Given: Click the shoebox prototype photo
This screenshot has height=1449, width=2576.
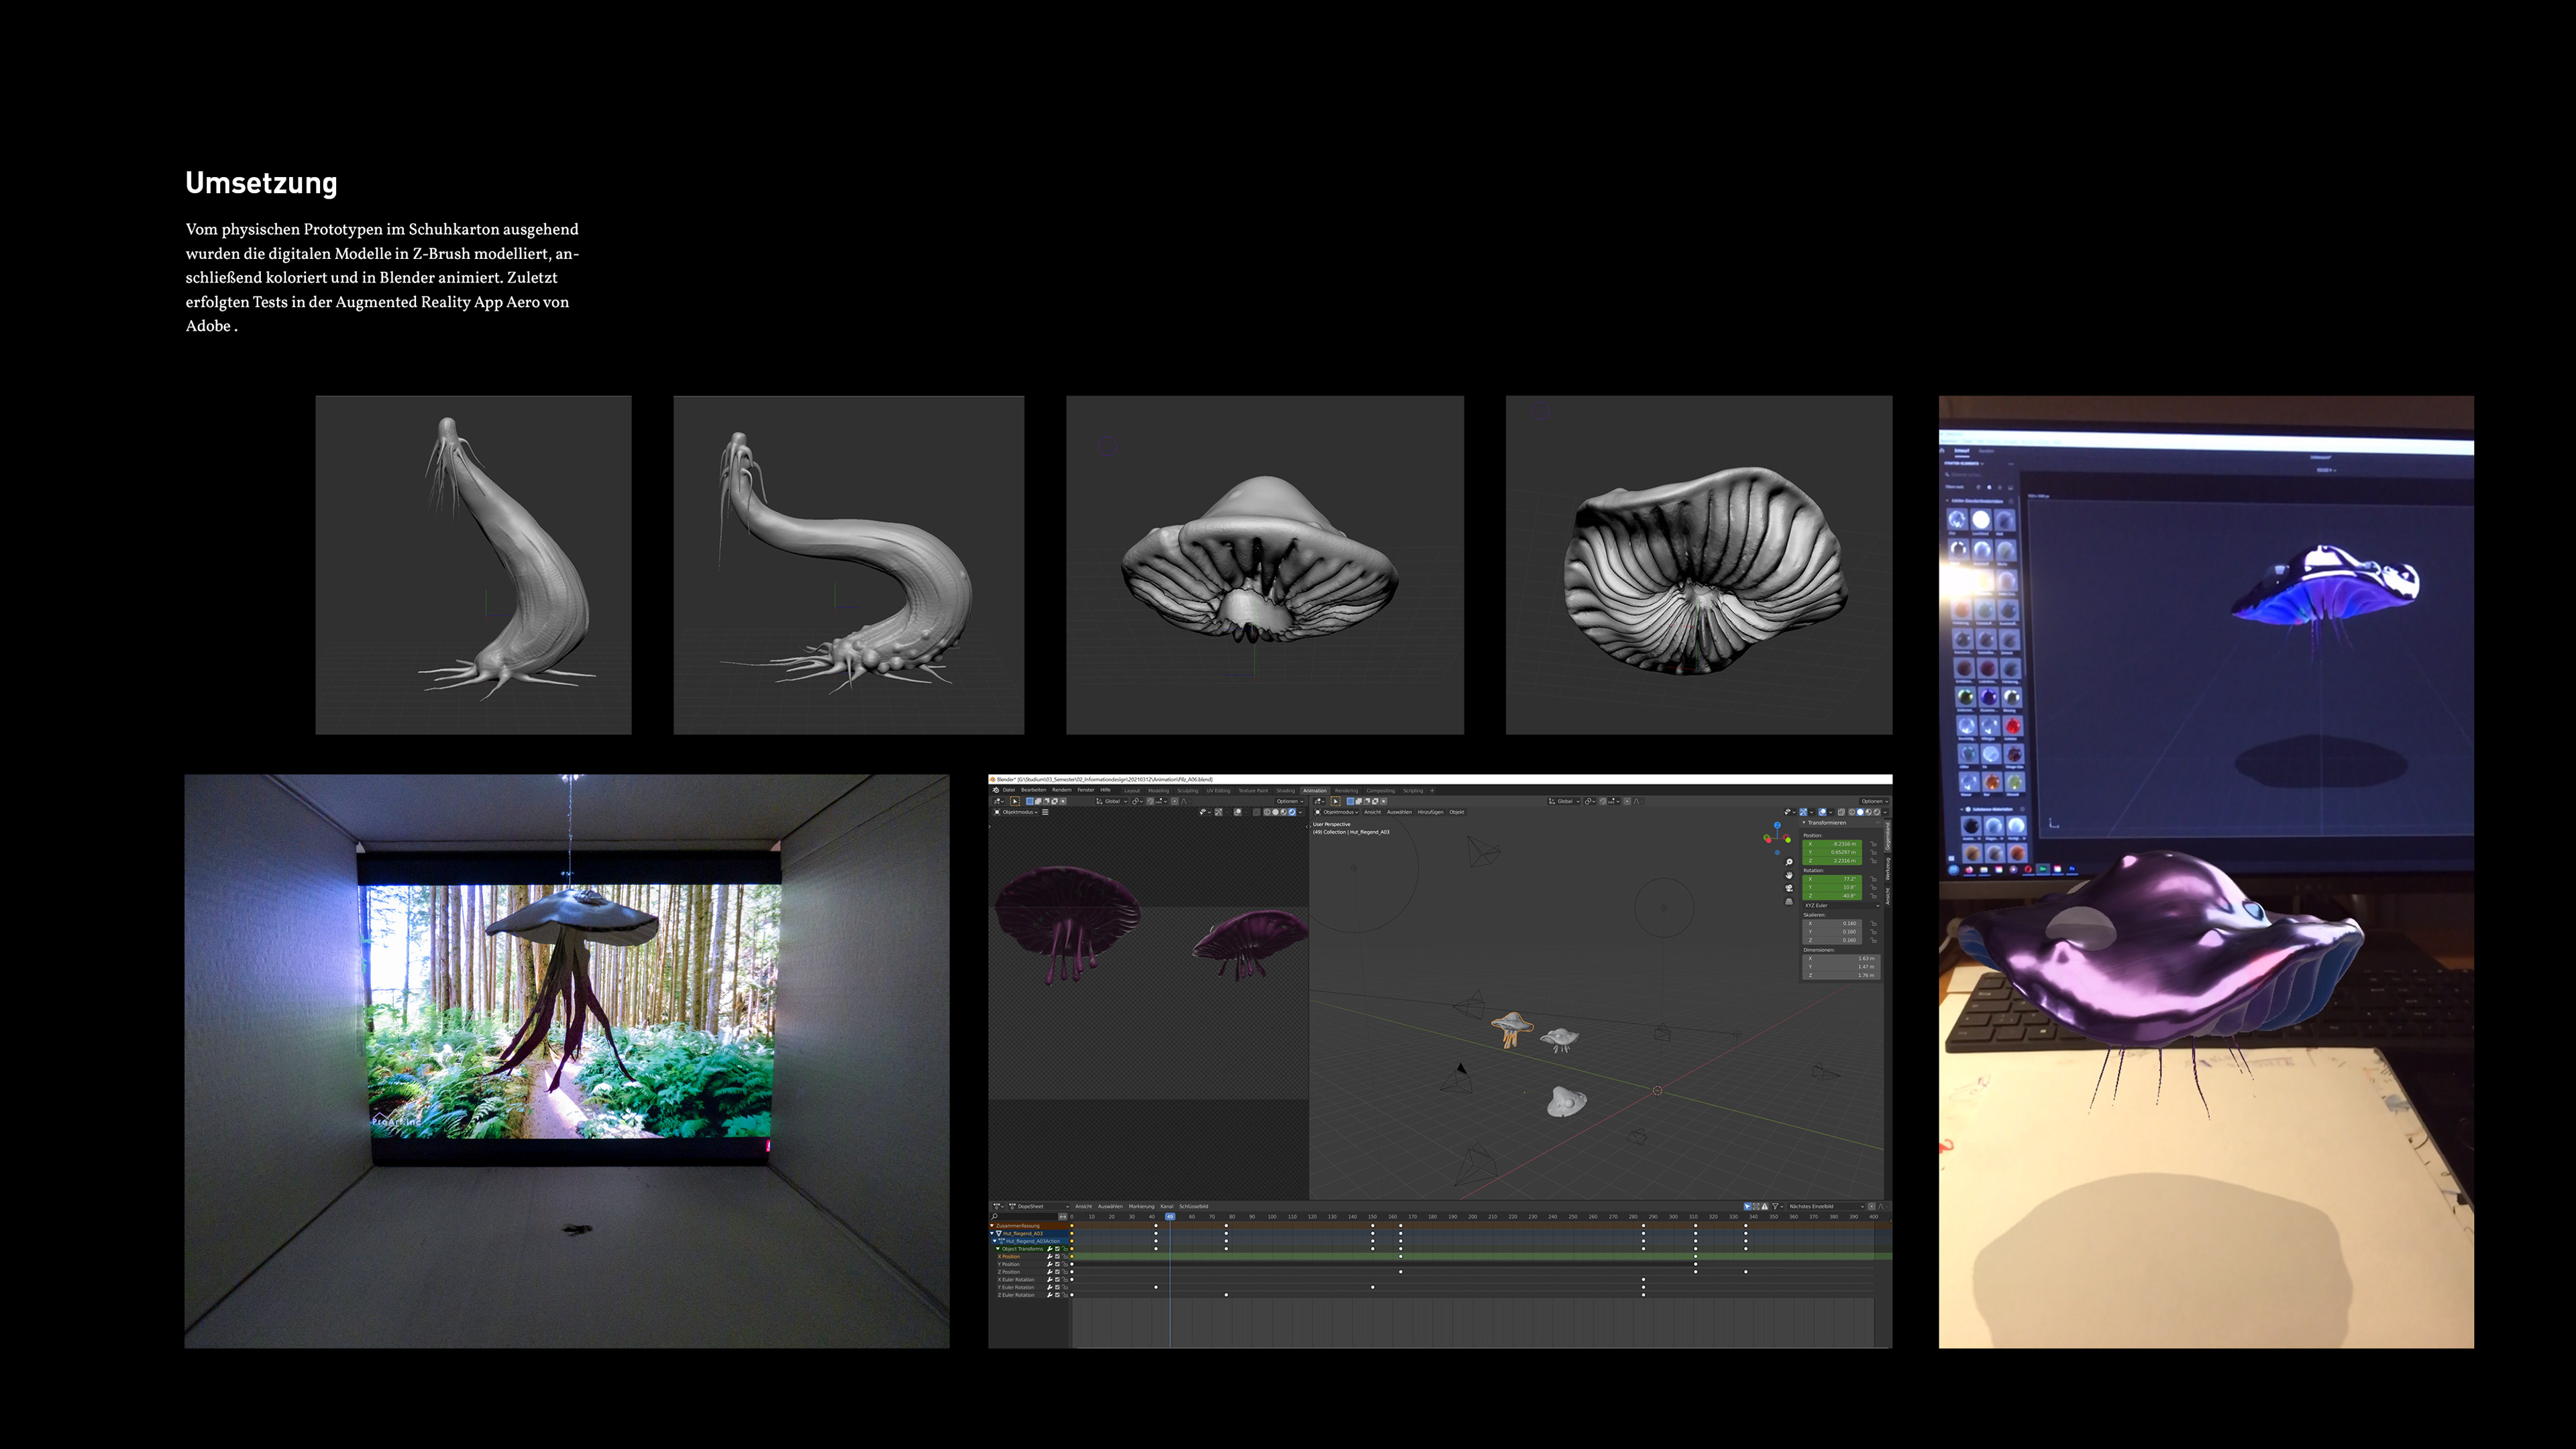Looking at the screenshot, I should click(x=567, y=1061).
